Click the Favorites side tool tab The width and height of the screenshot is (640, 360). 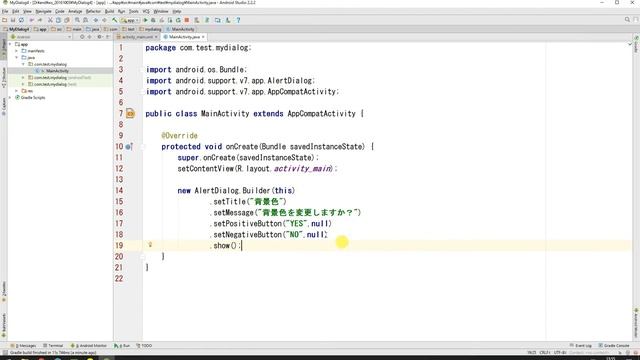pos(4,292)
